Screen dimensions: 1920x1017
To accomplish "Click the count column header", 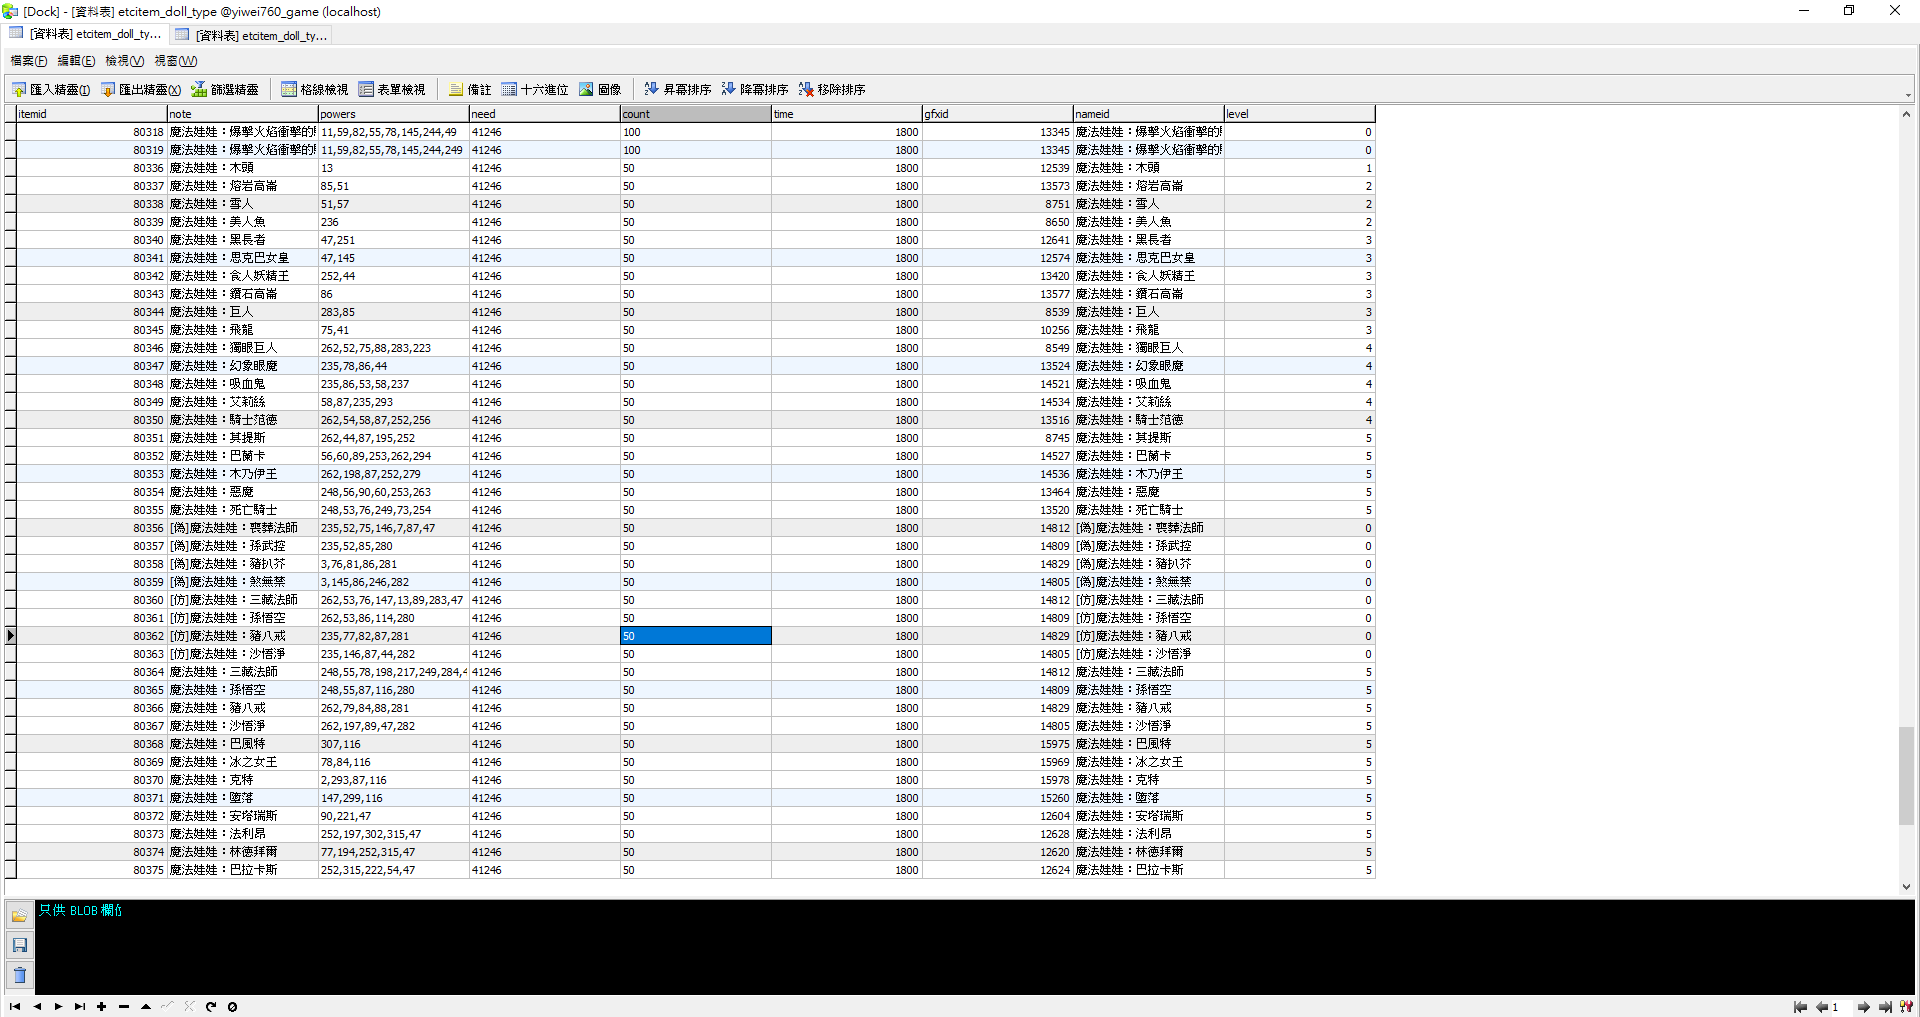I will pyautogui.click(x=695, y=114).
